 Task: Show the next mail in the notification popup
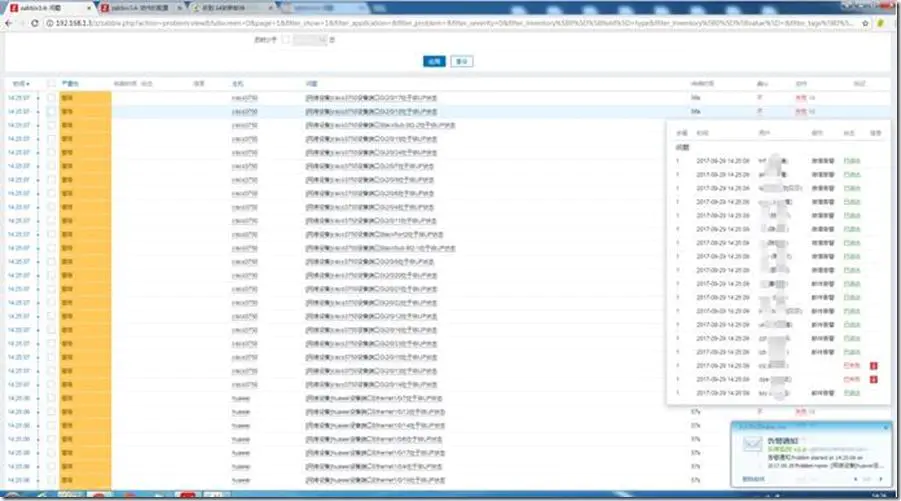pos(881,479)
